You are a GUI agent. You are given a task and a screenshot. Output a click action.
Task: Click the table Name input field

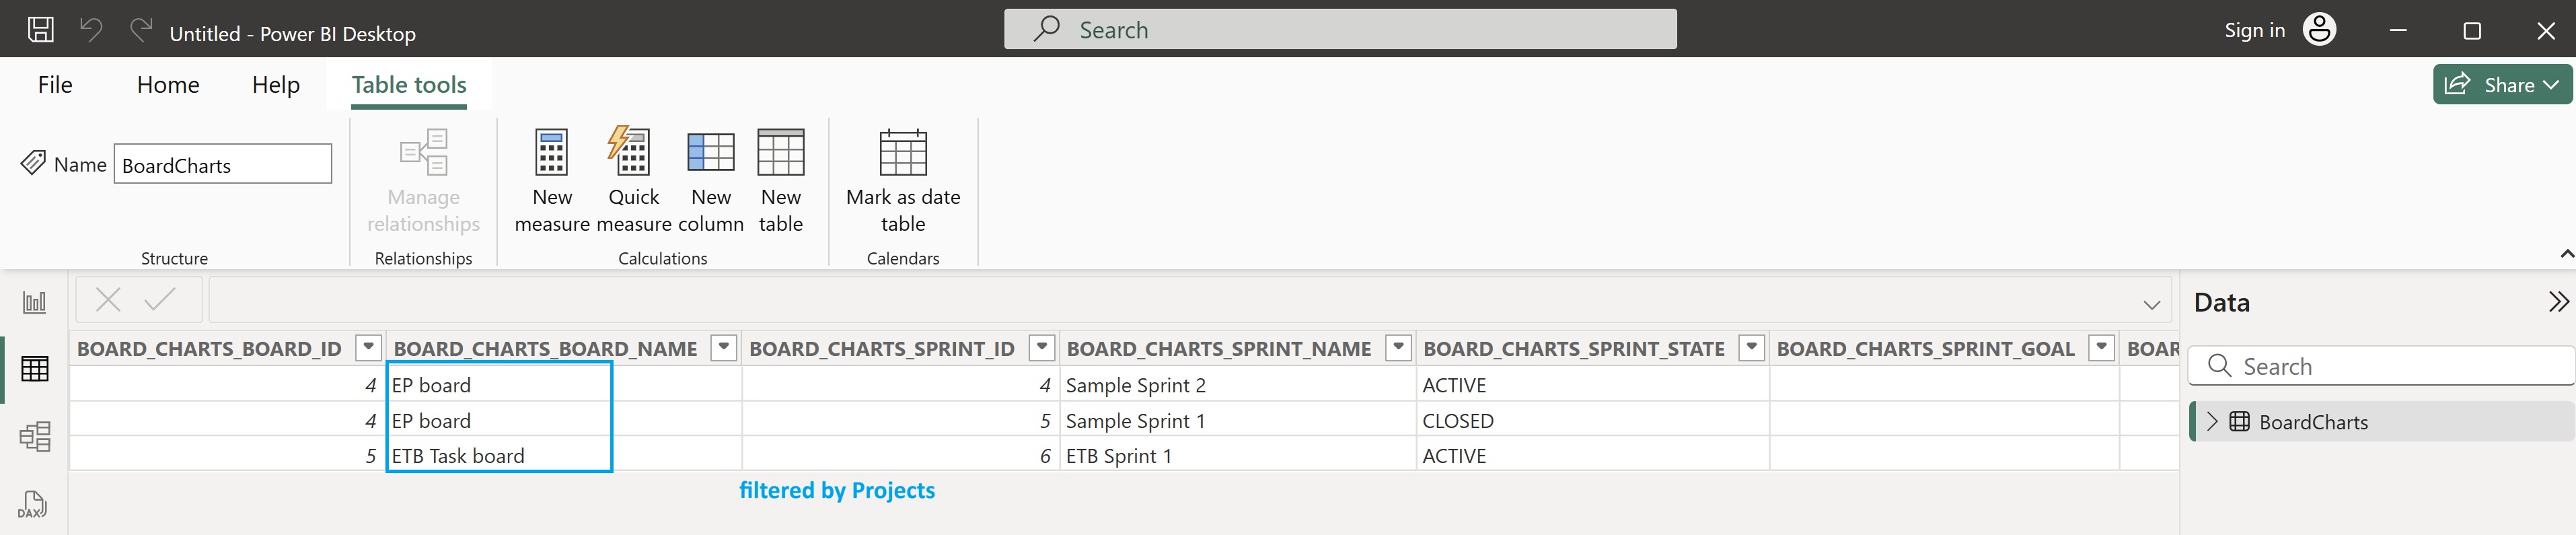(222, 163)
